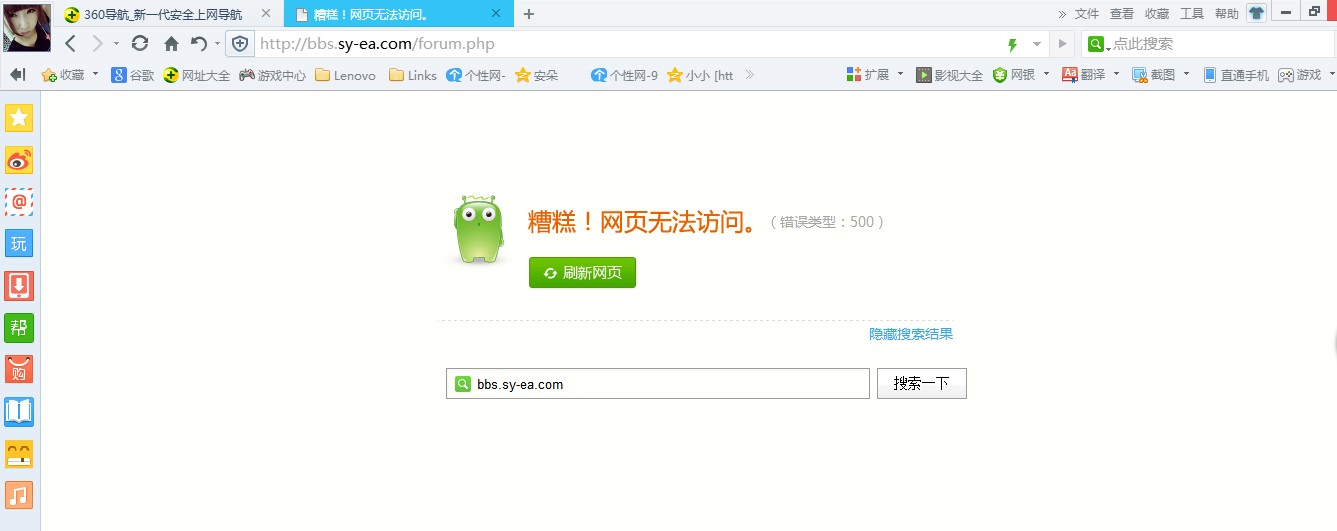Open 影视大全 video extension

click(949, 75)
